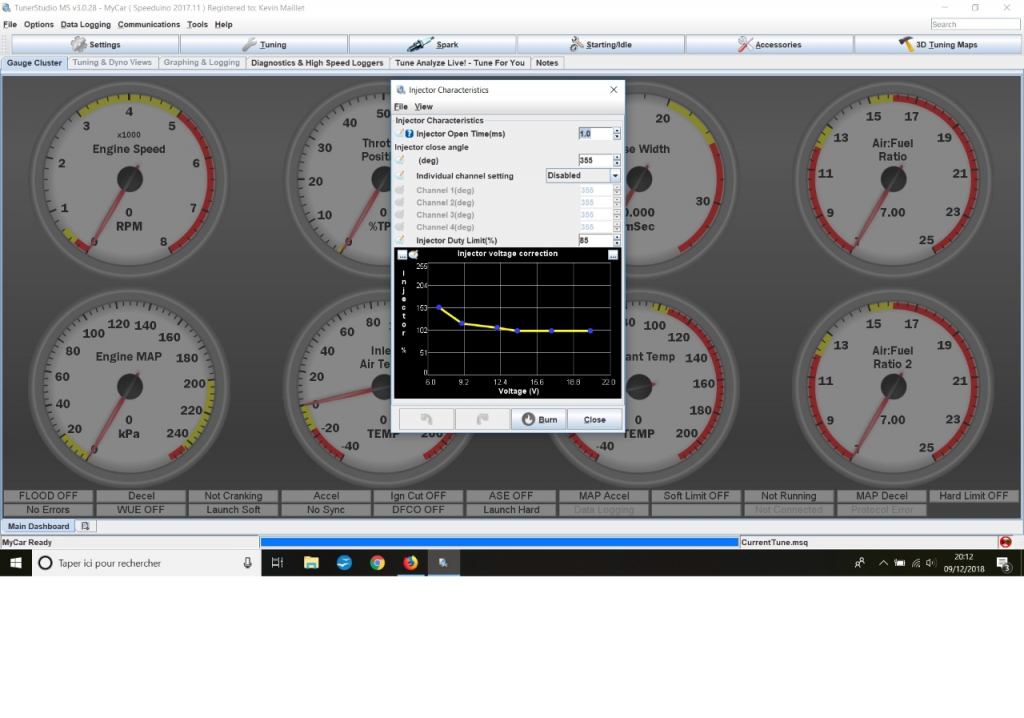This screenshot has height=718, width=1024.
Task: Decrease injector close angle with down arrow
Action: click(616, 163)
